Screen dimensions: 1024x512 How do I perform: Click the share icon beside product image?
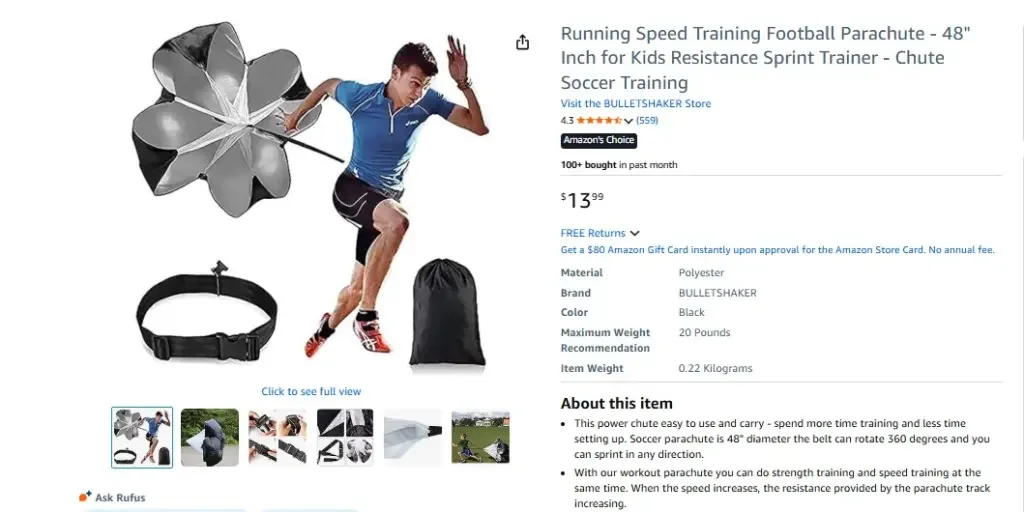[522, 42]
